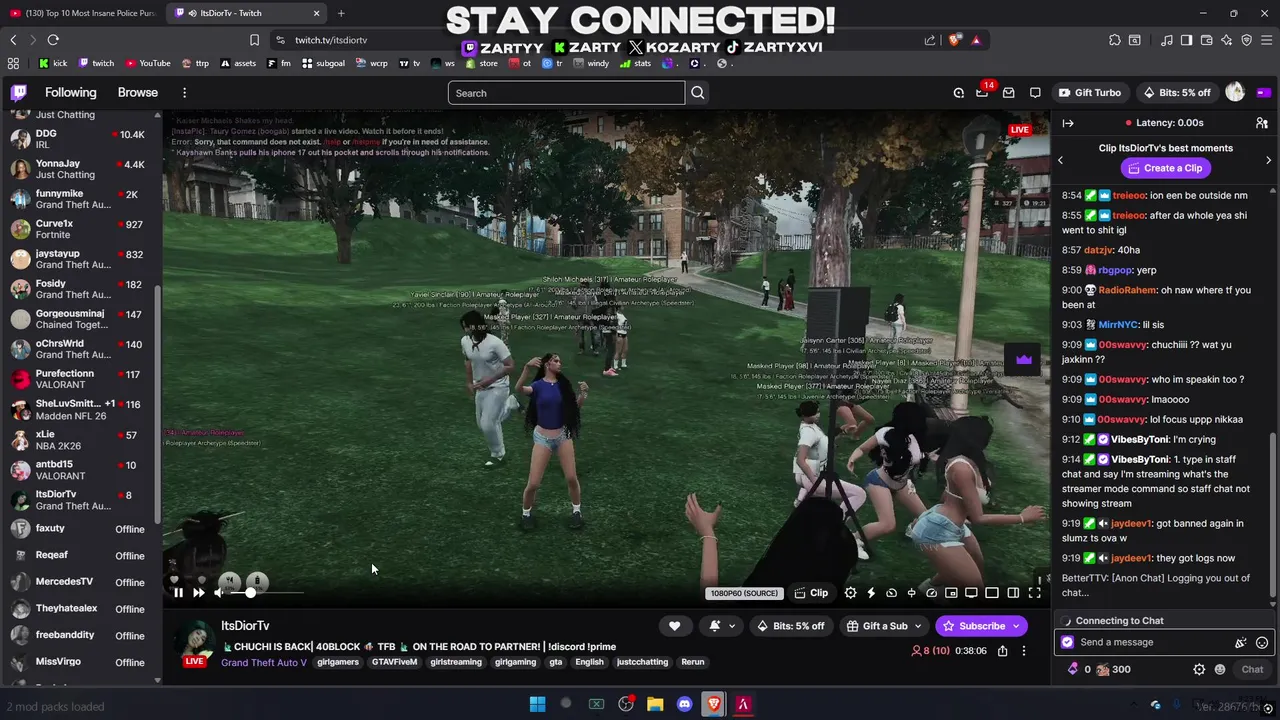1280x720 pixels.
Task: Open the Brave hamburger menu
Action: (1266, 40)
